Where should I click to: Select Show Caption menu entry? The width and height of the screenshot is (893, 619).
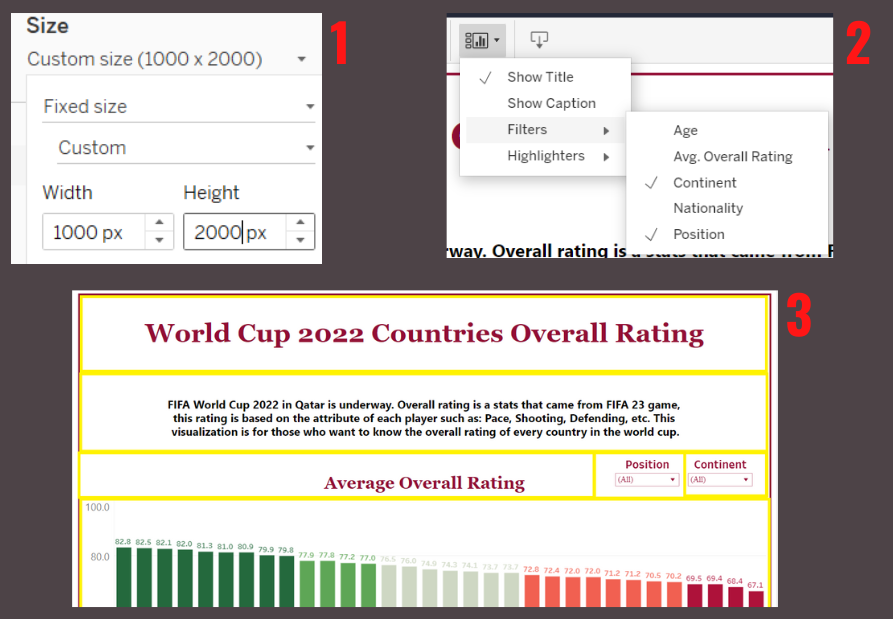click(551, 103)
